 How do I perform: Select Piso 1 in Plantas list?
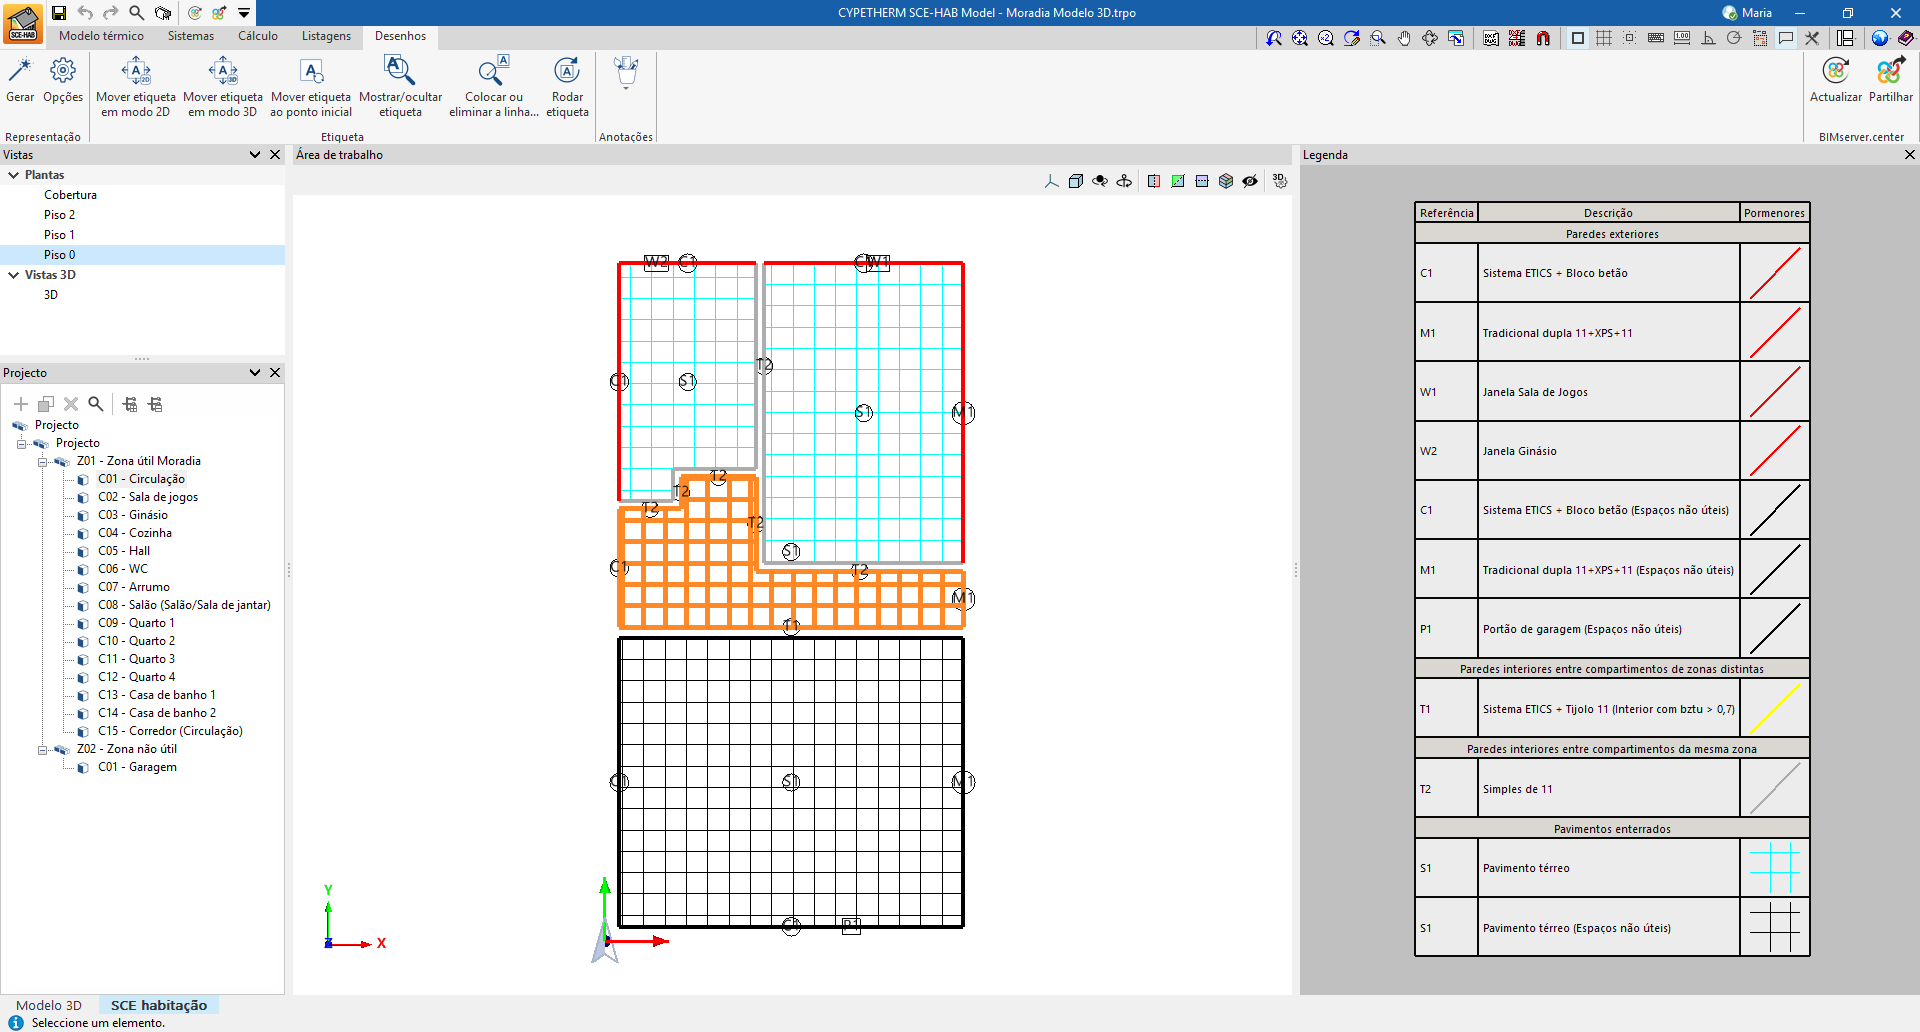pos(59,235)
